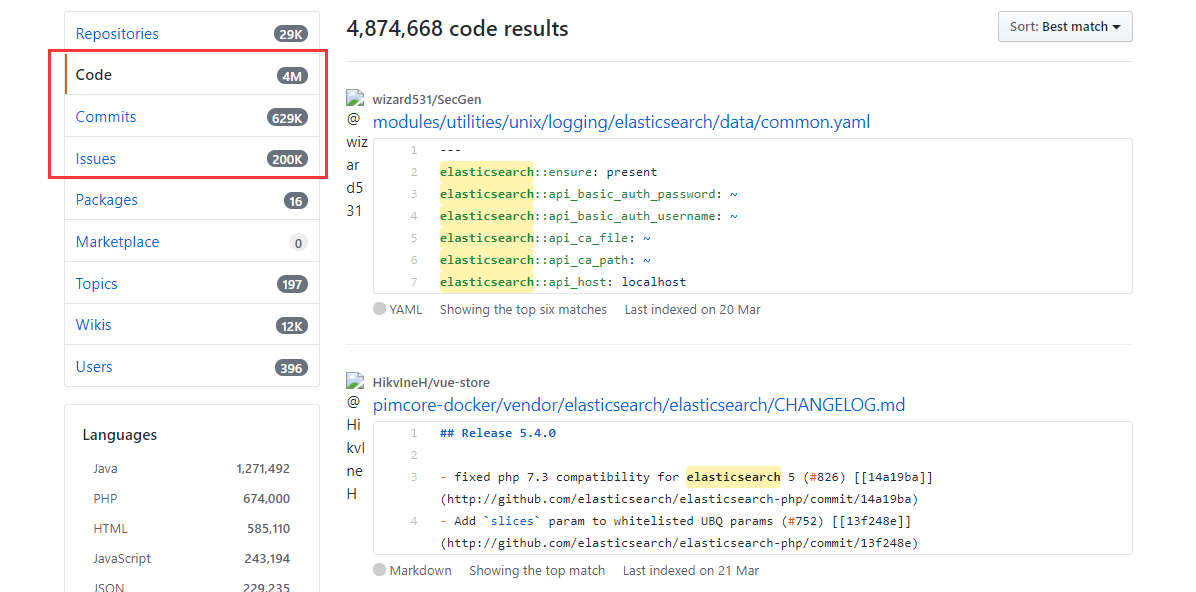The height and width of the screenshot is (592, 1196).
Task: Open the Sort: Best match dropdown
Action: pos(1064,27)
